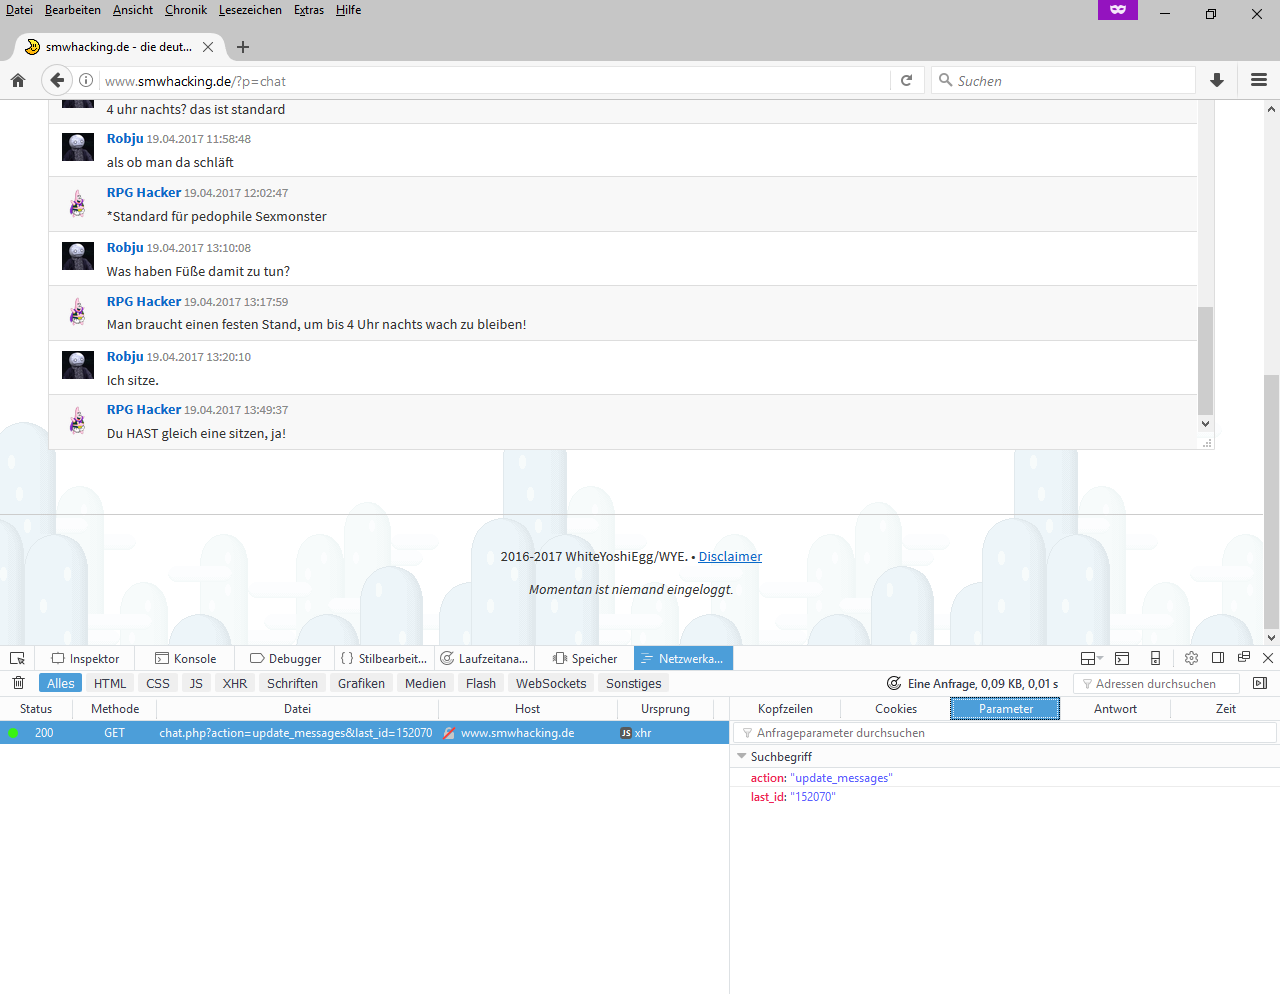
Task: Collapse the Suchbegriff section
Action: (742, 757)
